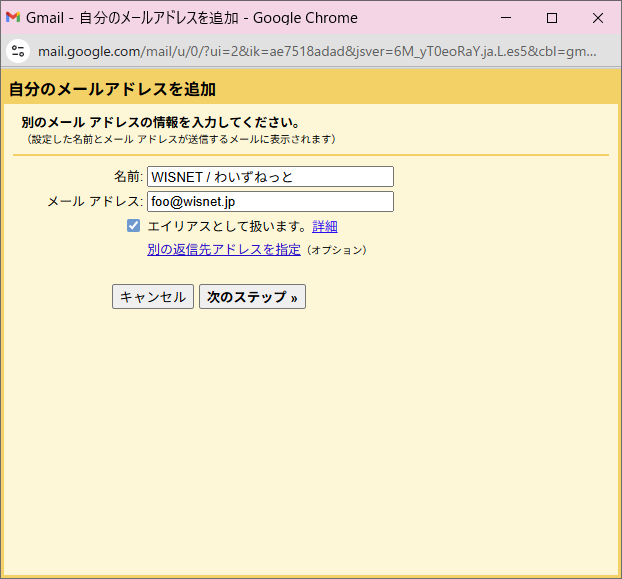Click the 別のメール アドレスの情報を入力してください instruction

point(160,123)
